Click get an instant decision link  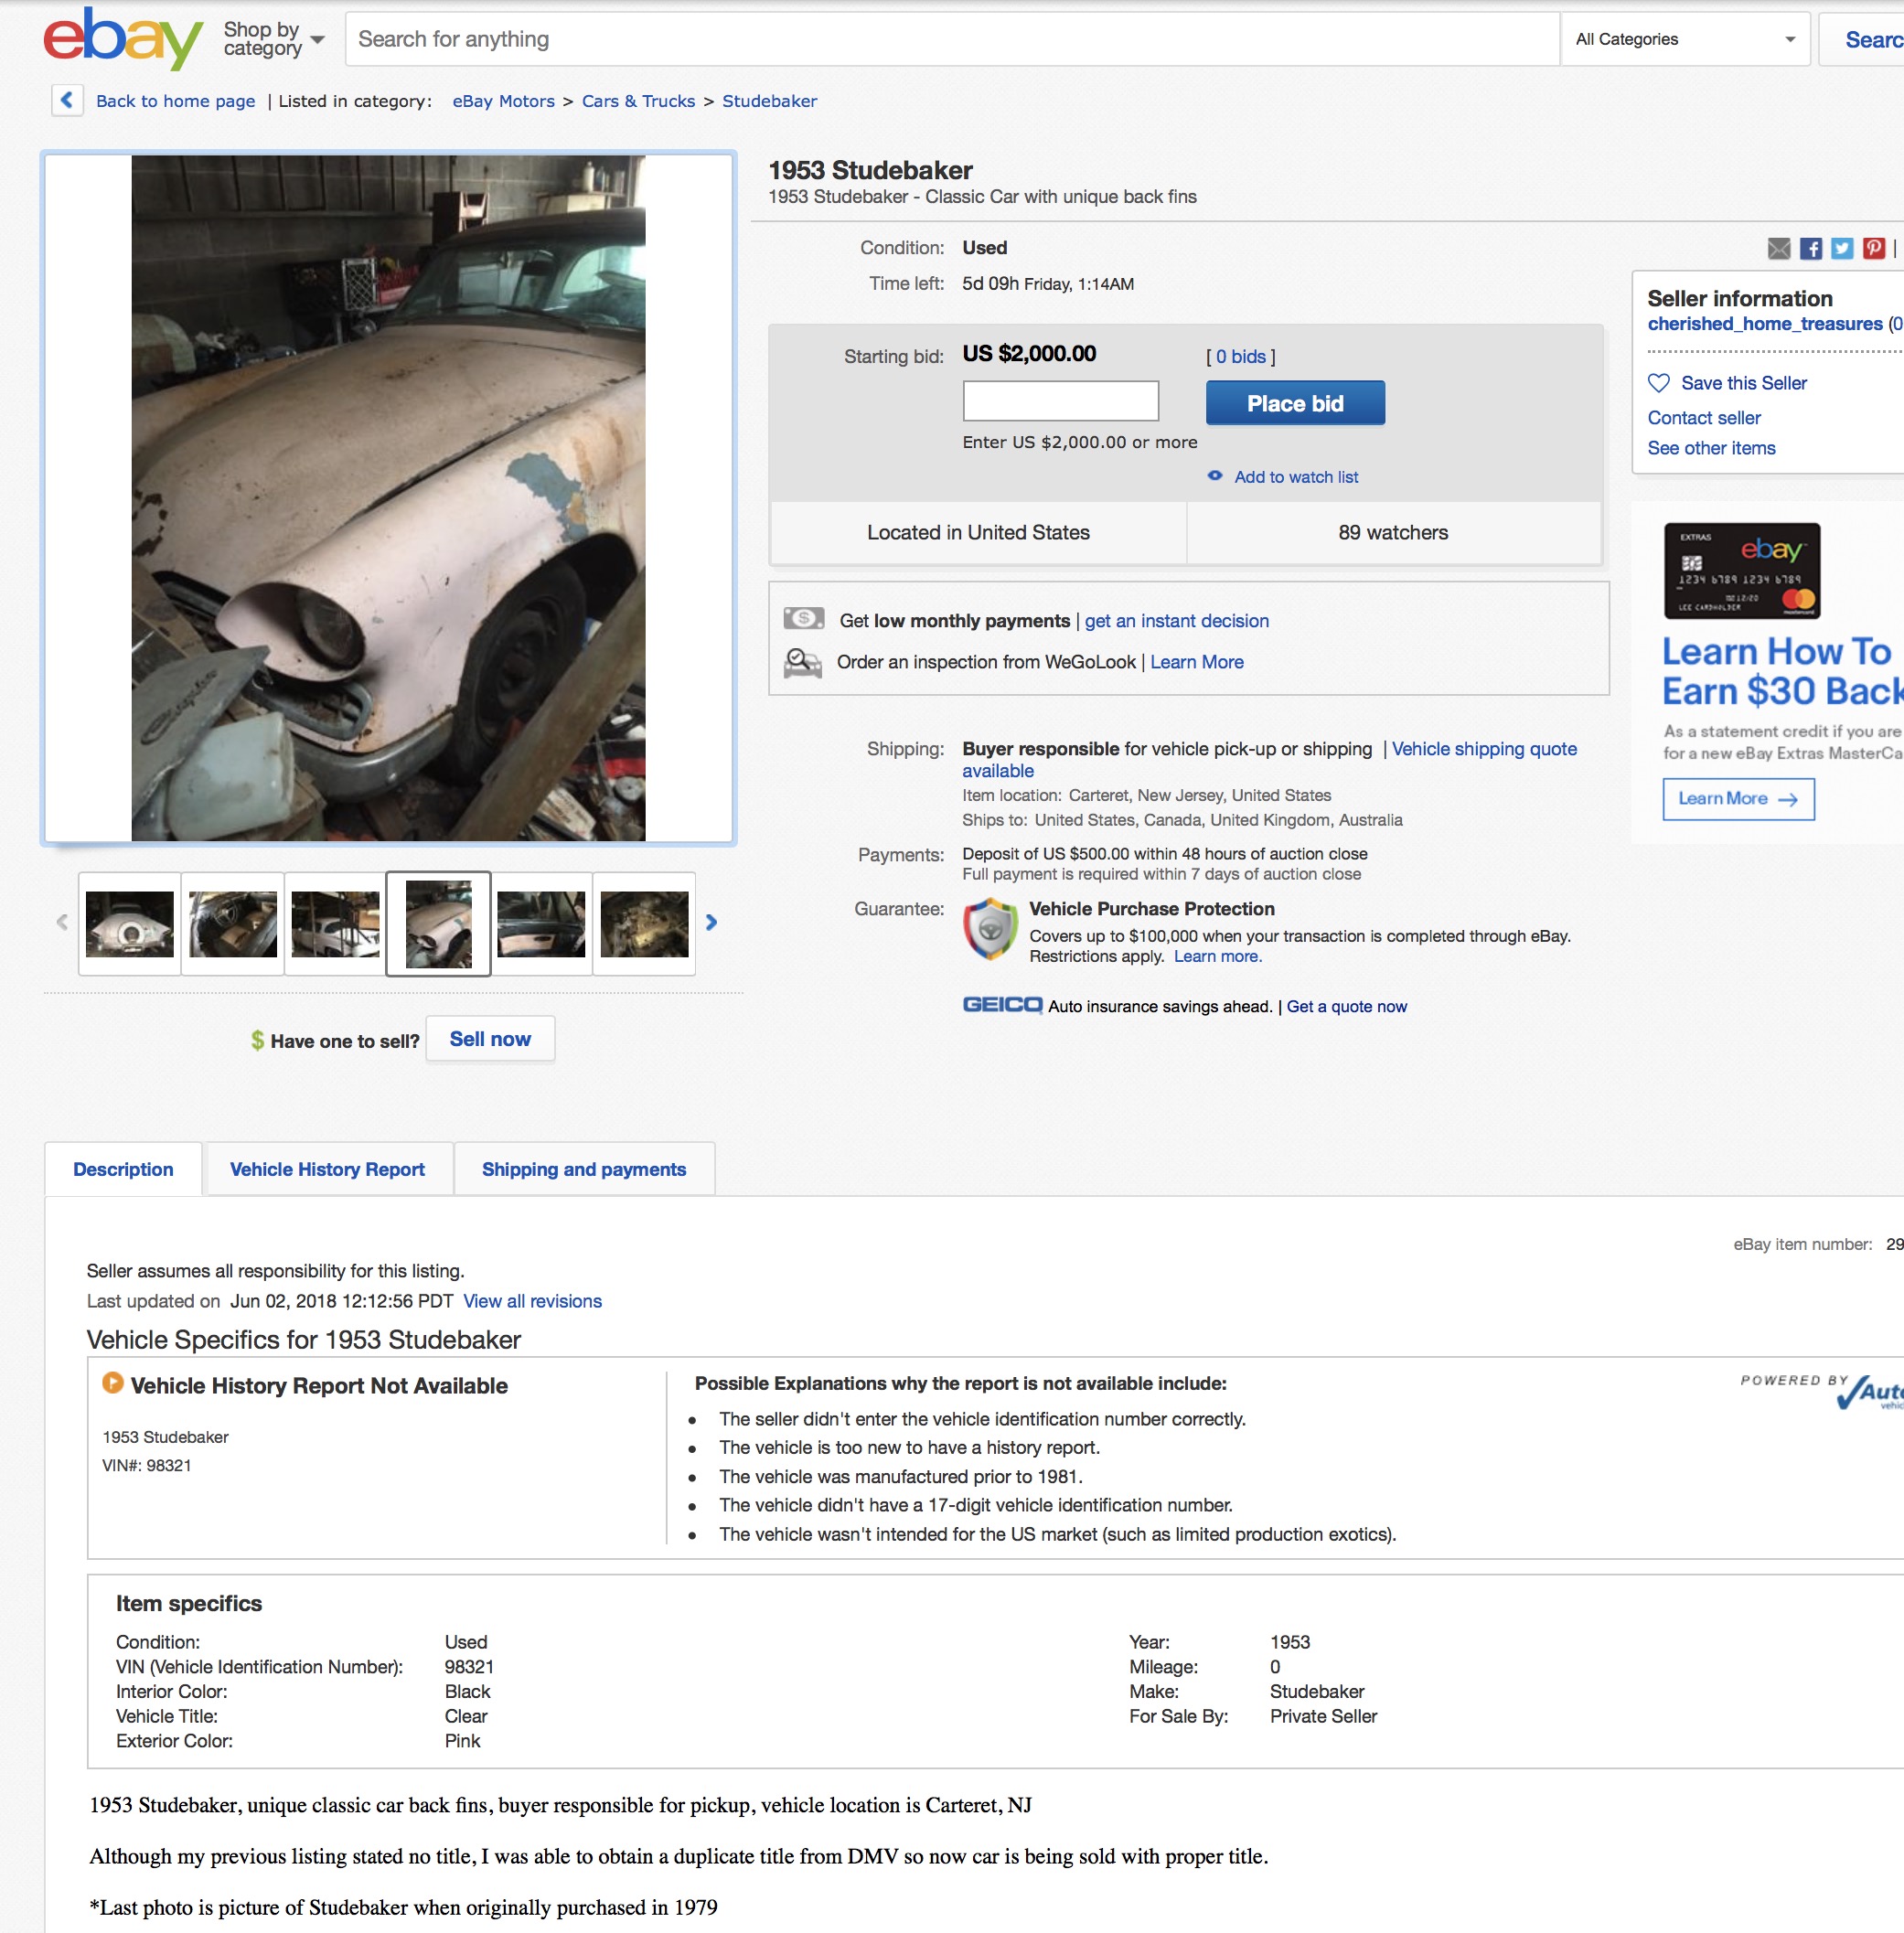coord(1176,621)
